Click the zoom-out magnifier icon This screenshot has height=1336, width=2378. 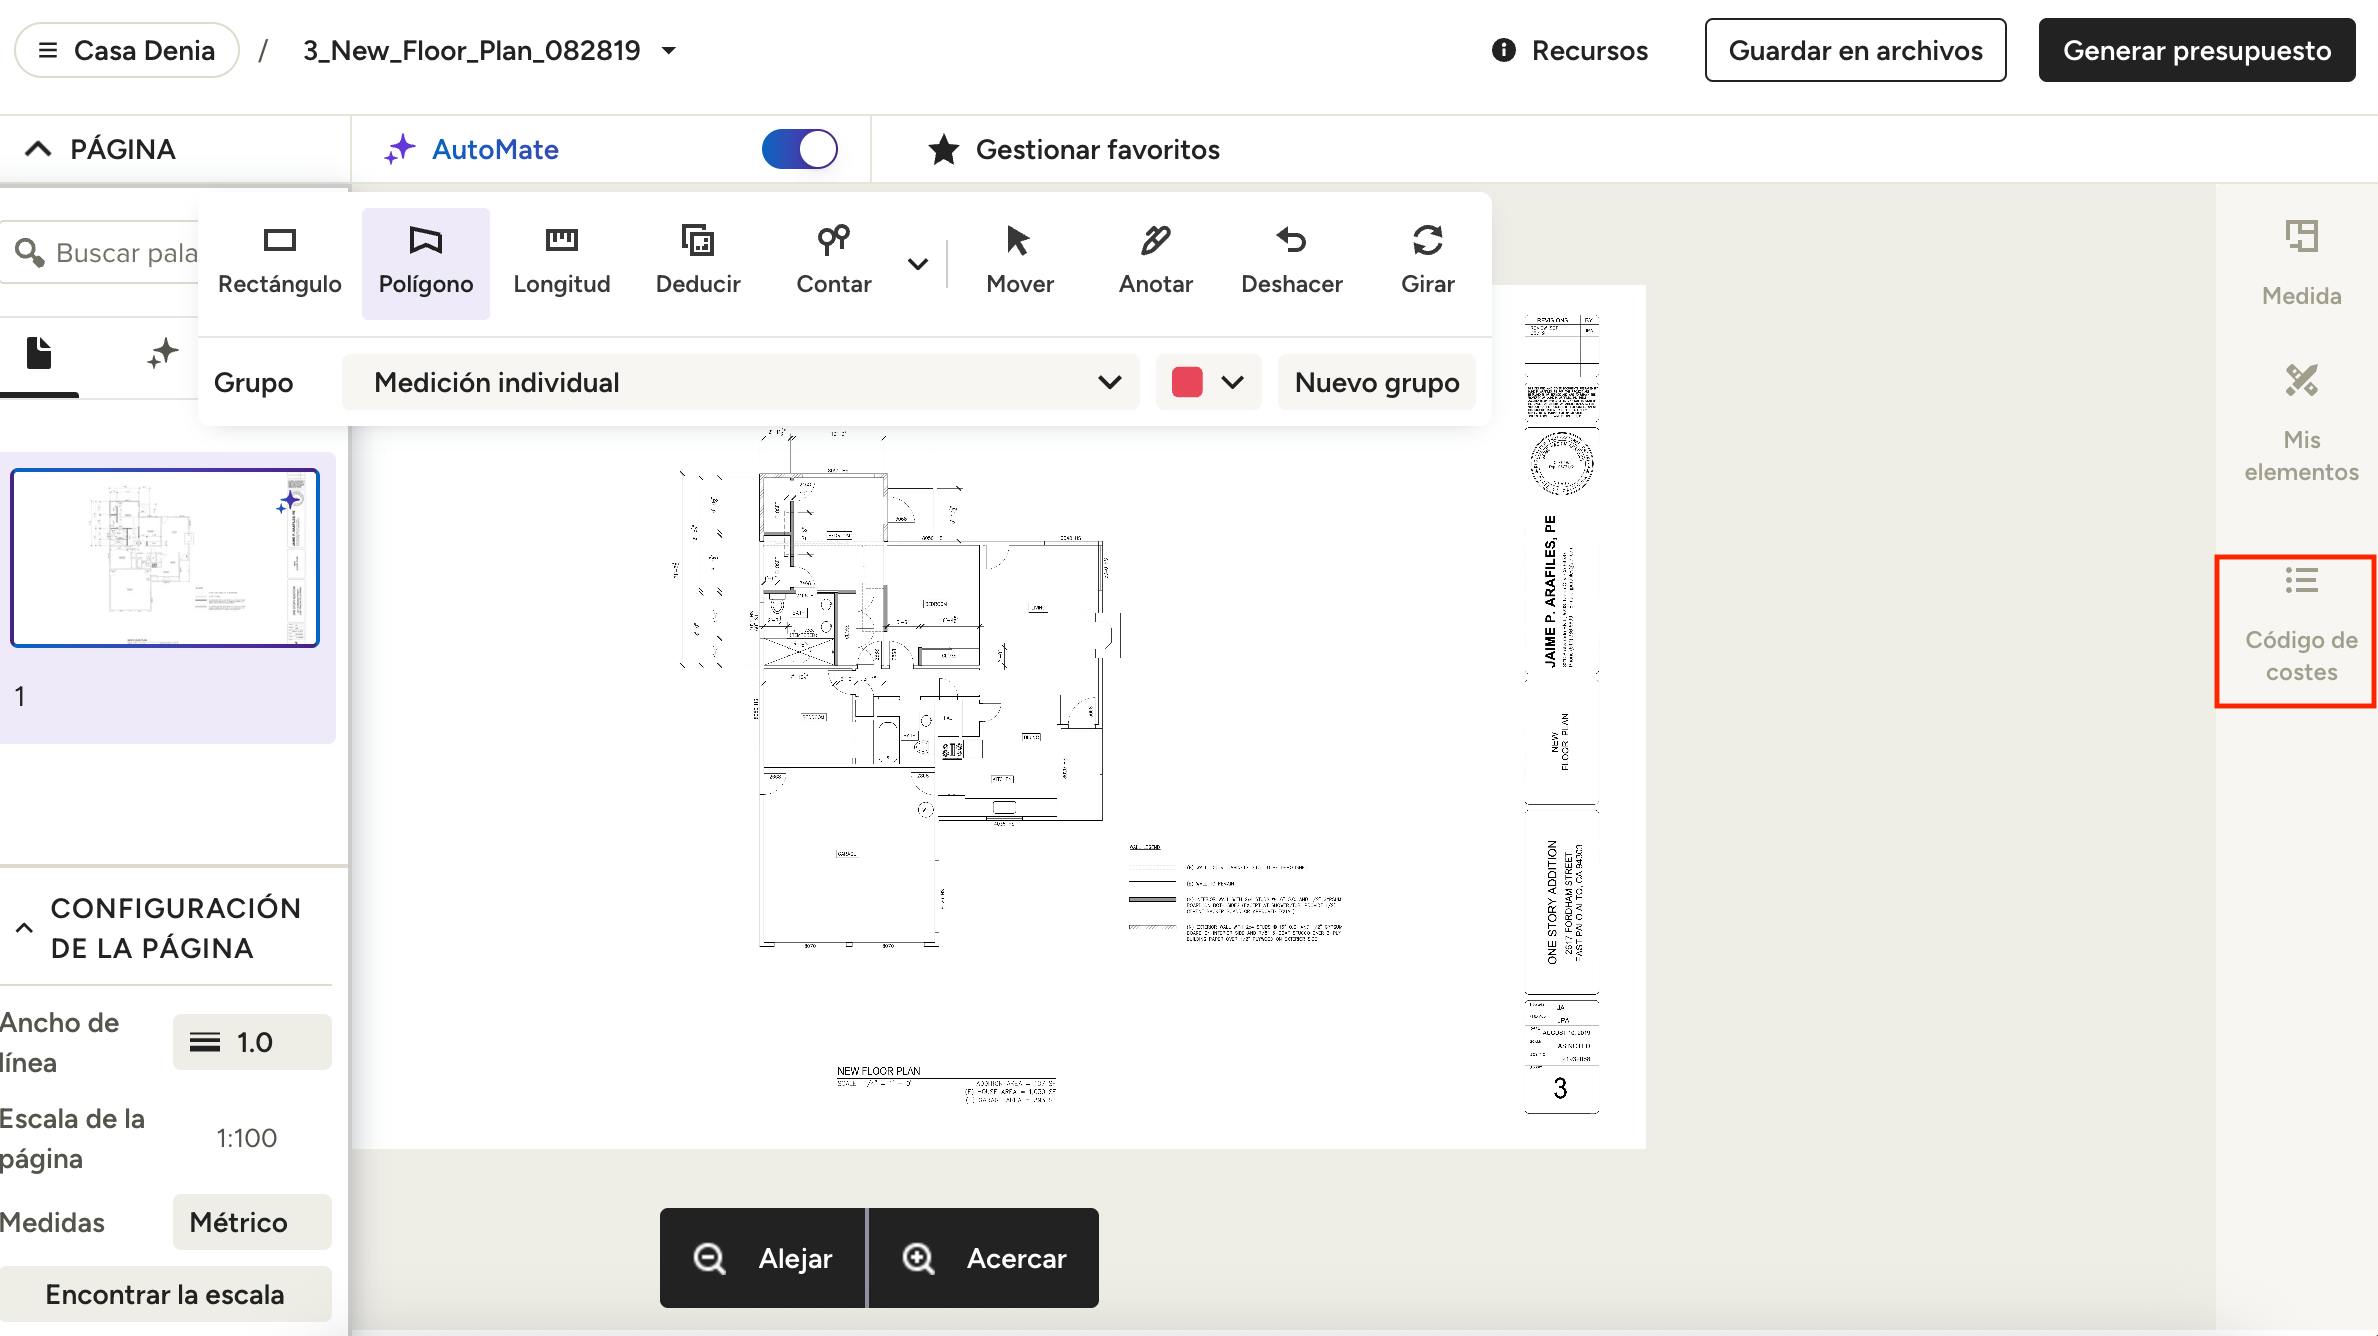[710, 1258]
